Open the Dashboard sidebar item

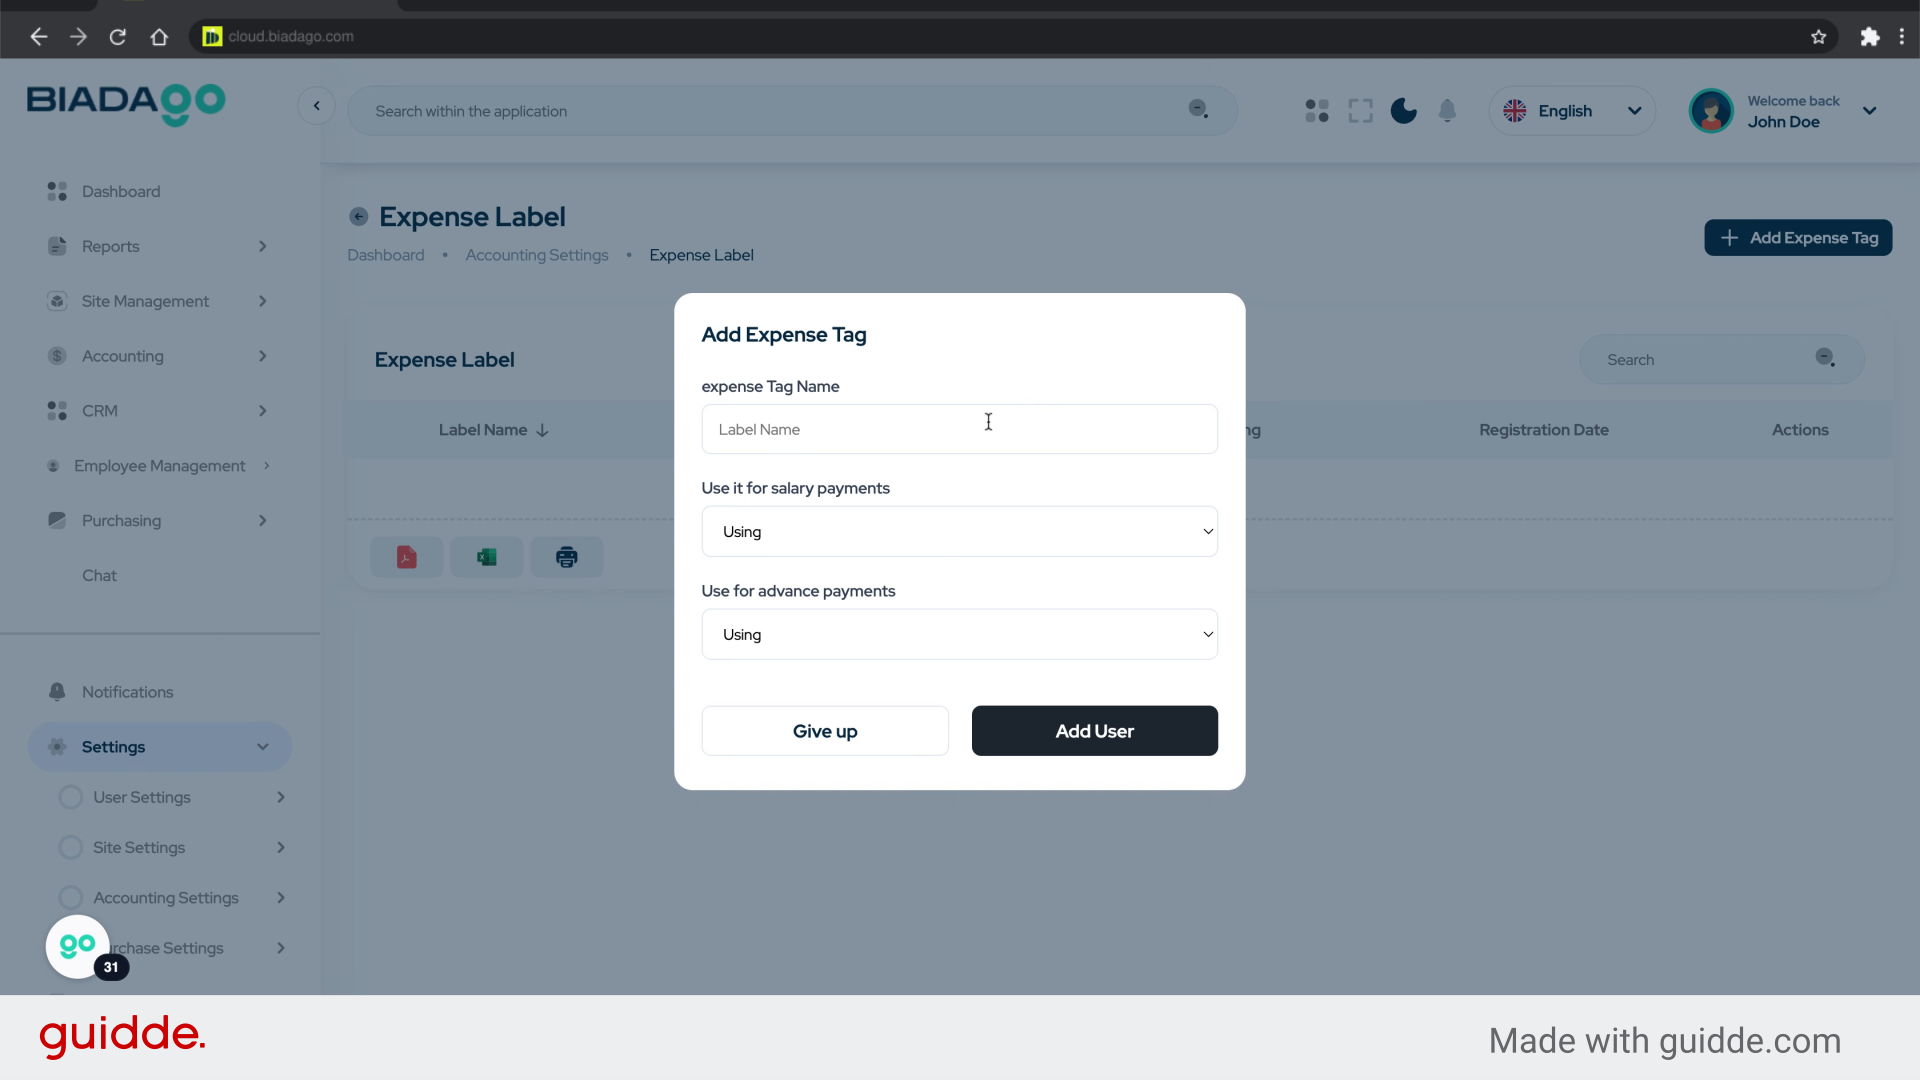pyautogui.click(x=121, y=191)
